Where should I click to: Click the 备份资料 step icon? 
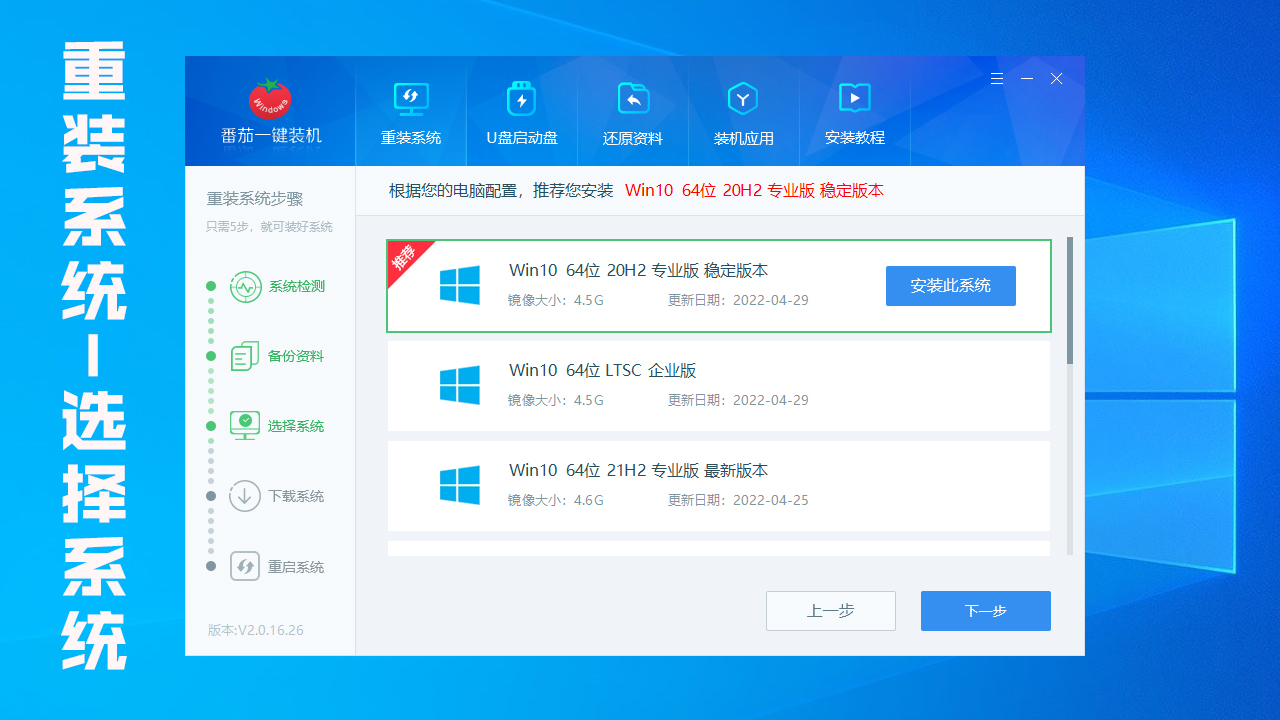point(245,357)
